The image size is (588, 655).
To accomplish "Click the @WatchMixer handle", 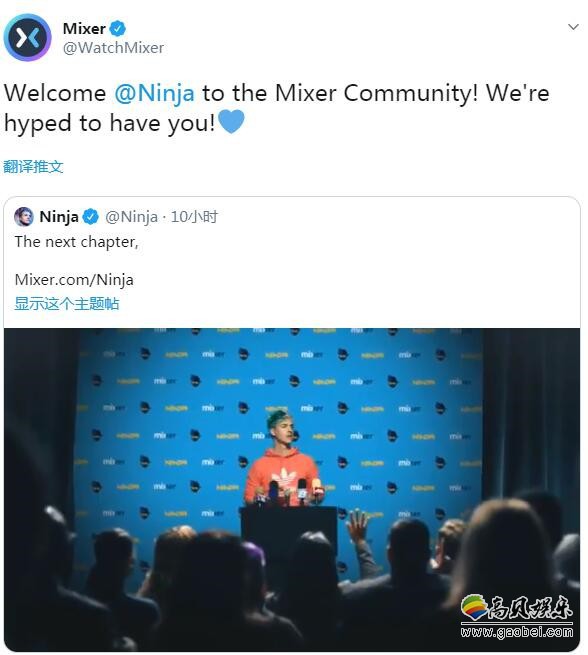I will (x=113, y=48).
